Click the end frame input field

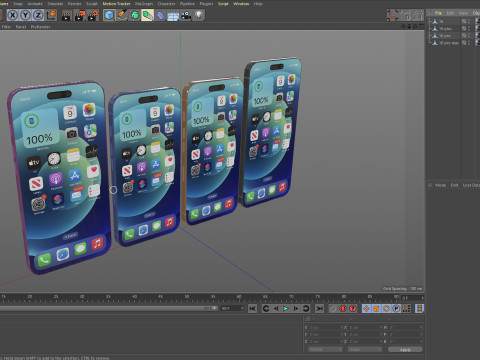point(232,308)
